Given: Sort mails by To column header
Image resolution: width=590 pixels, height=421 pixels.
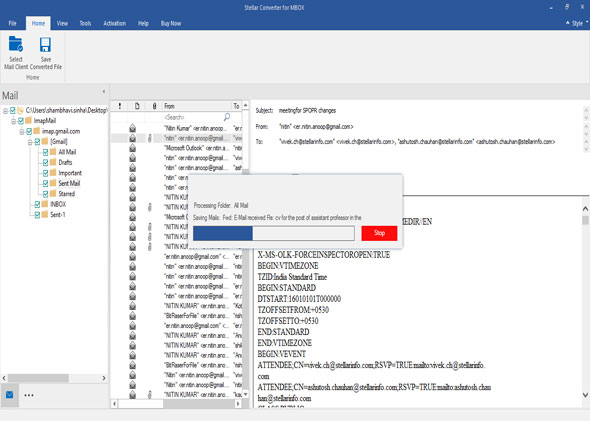Looking at the screenshot, I should tap(236, 106).
